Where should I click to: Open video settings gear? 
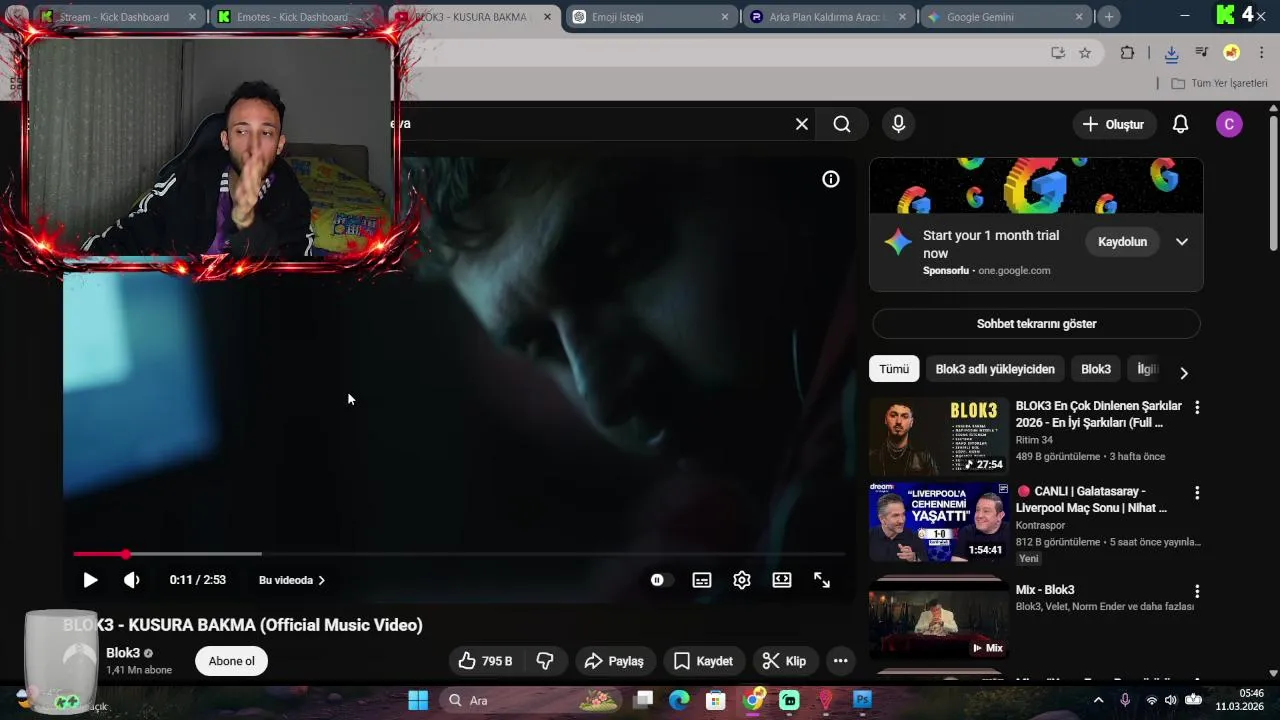pyautogui.click(x=741, y=580)
